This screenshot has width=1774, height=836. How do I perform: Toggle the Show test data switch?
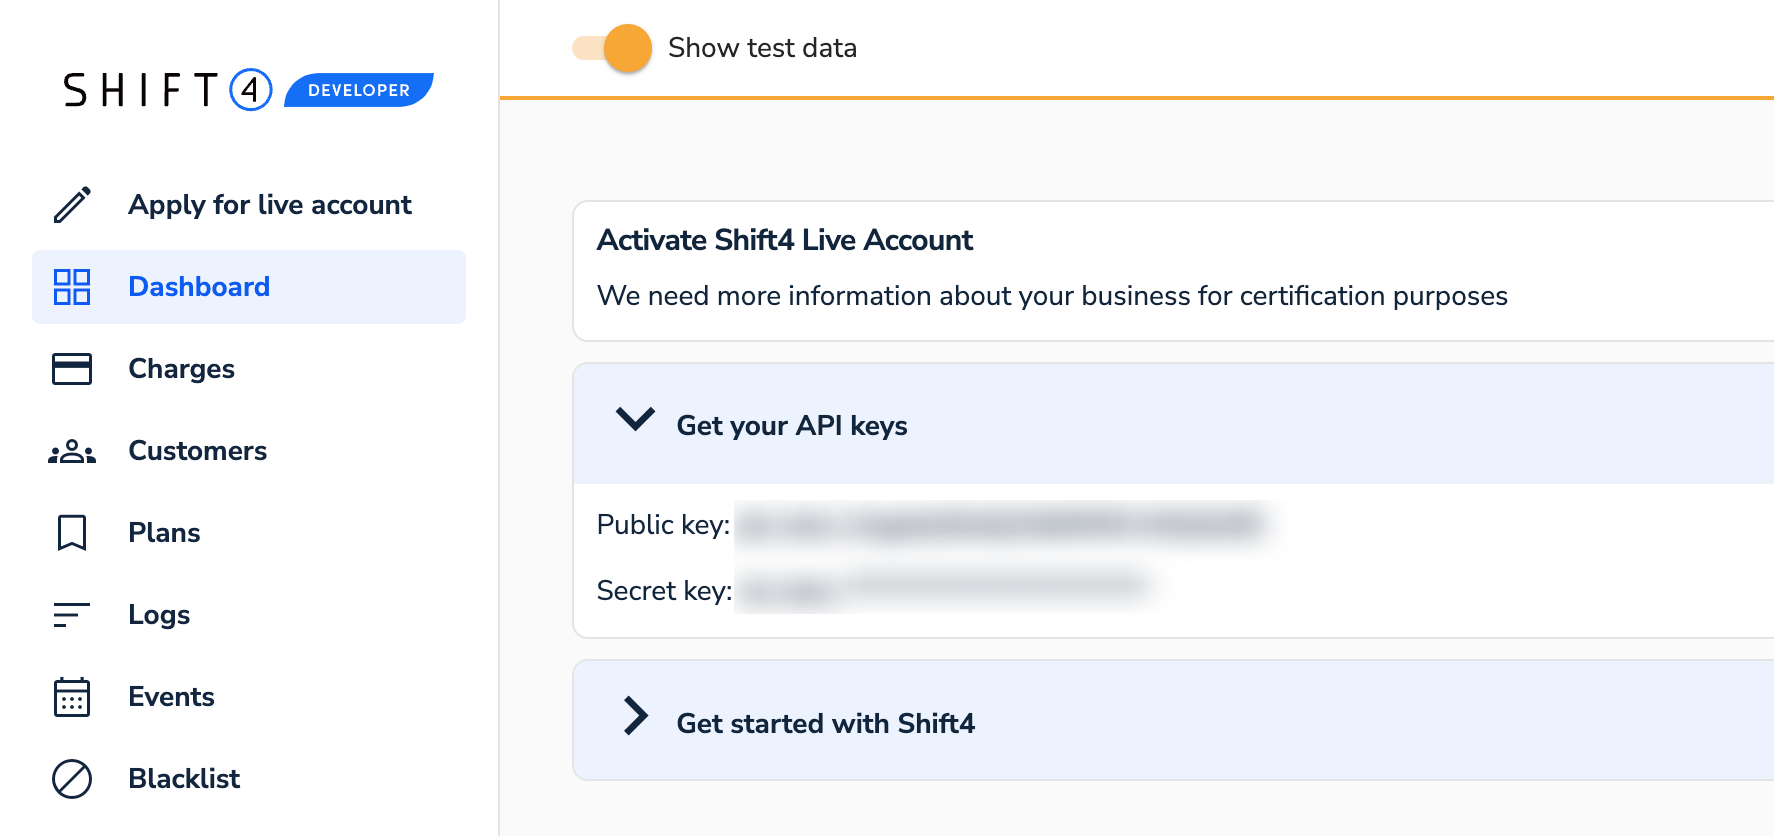[613, 48]
